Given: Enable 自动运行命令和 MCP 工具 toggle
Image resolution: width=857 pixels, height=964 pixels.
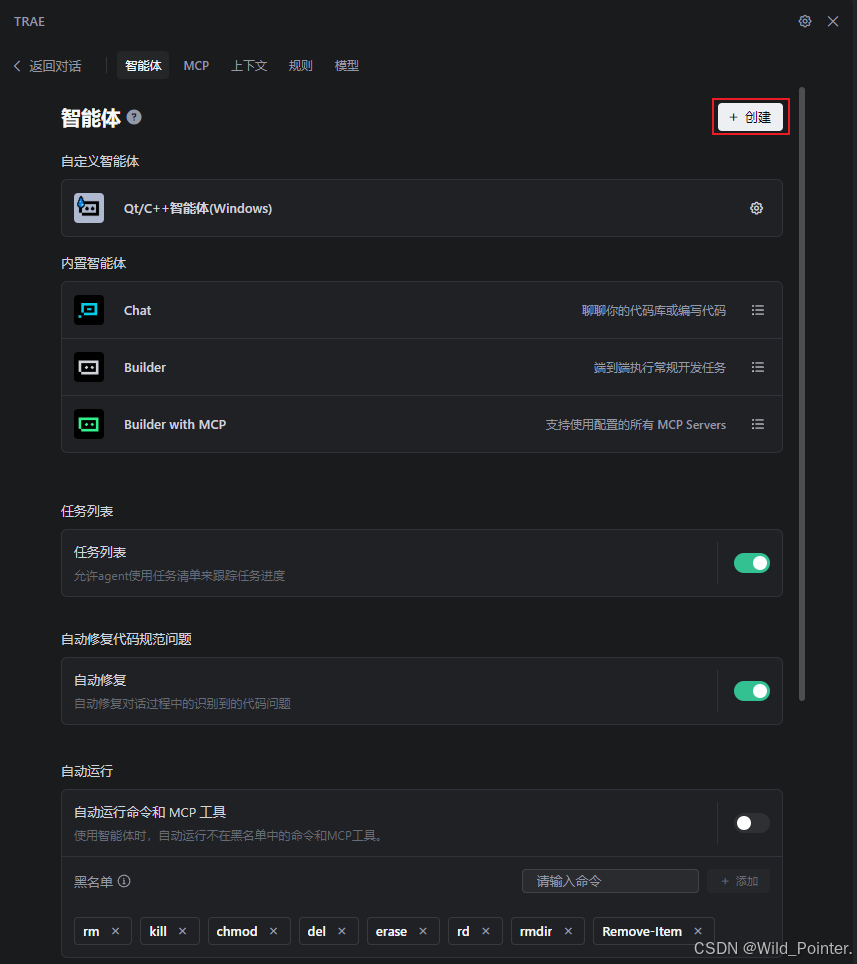Looking at the screenshot, I should pos(751,823).
